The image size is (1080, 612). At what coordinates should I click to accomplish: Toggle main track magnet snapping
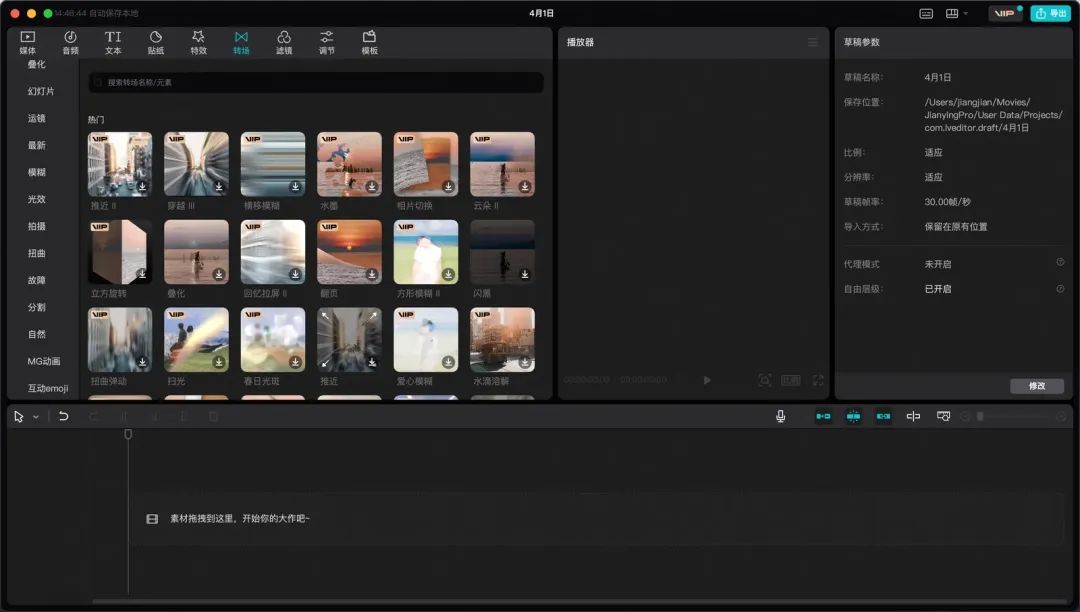(x=823, y=416)
